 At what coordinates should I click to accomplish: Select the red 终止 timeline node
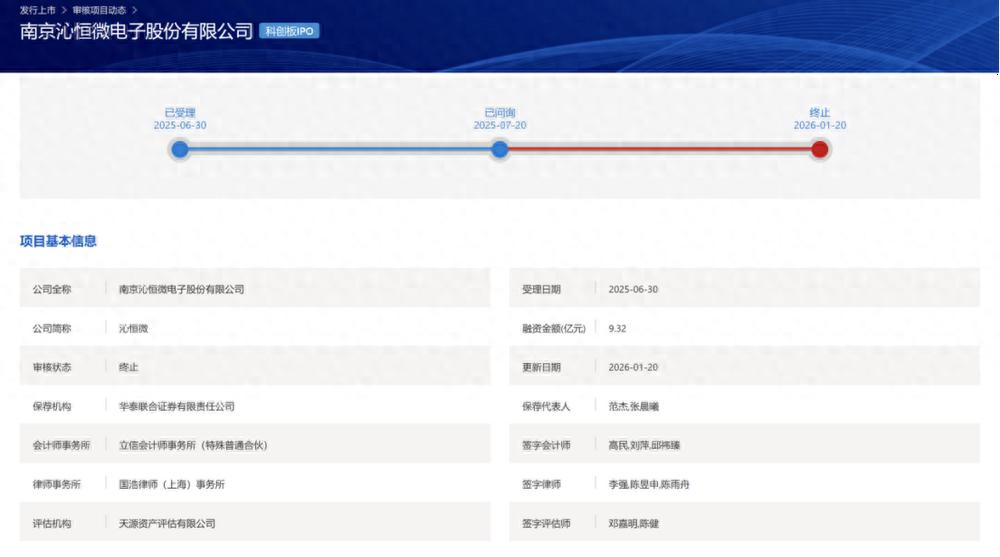820,149
